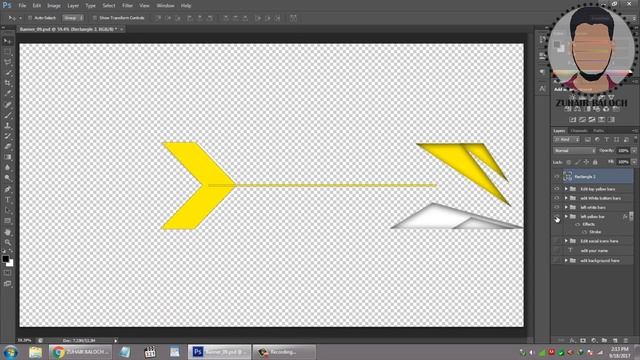
Task: Expand the 'Edit top yellow bars' group
Action: (x=566, y=189)
